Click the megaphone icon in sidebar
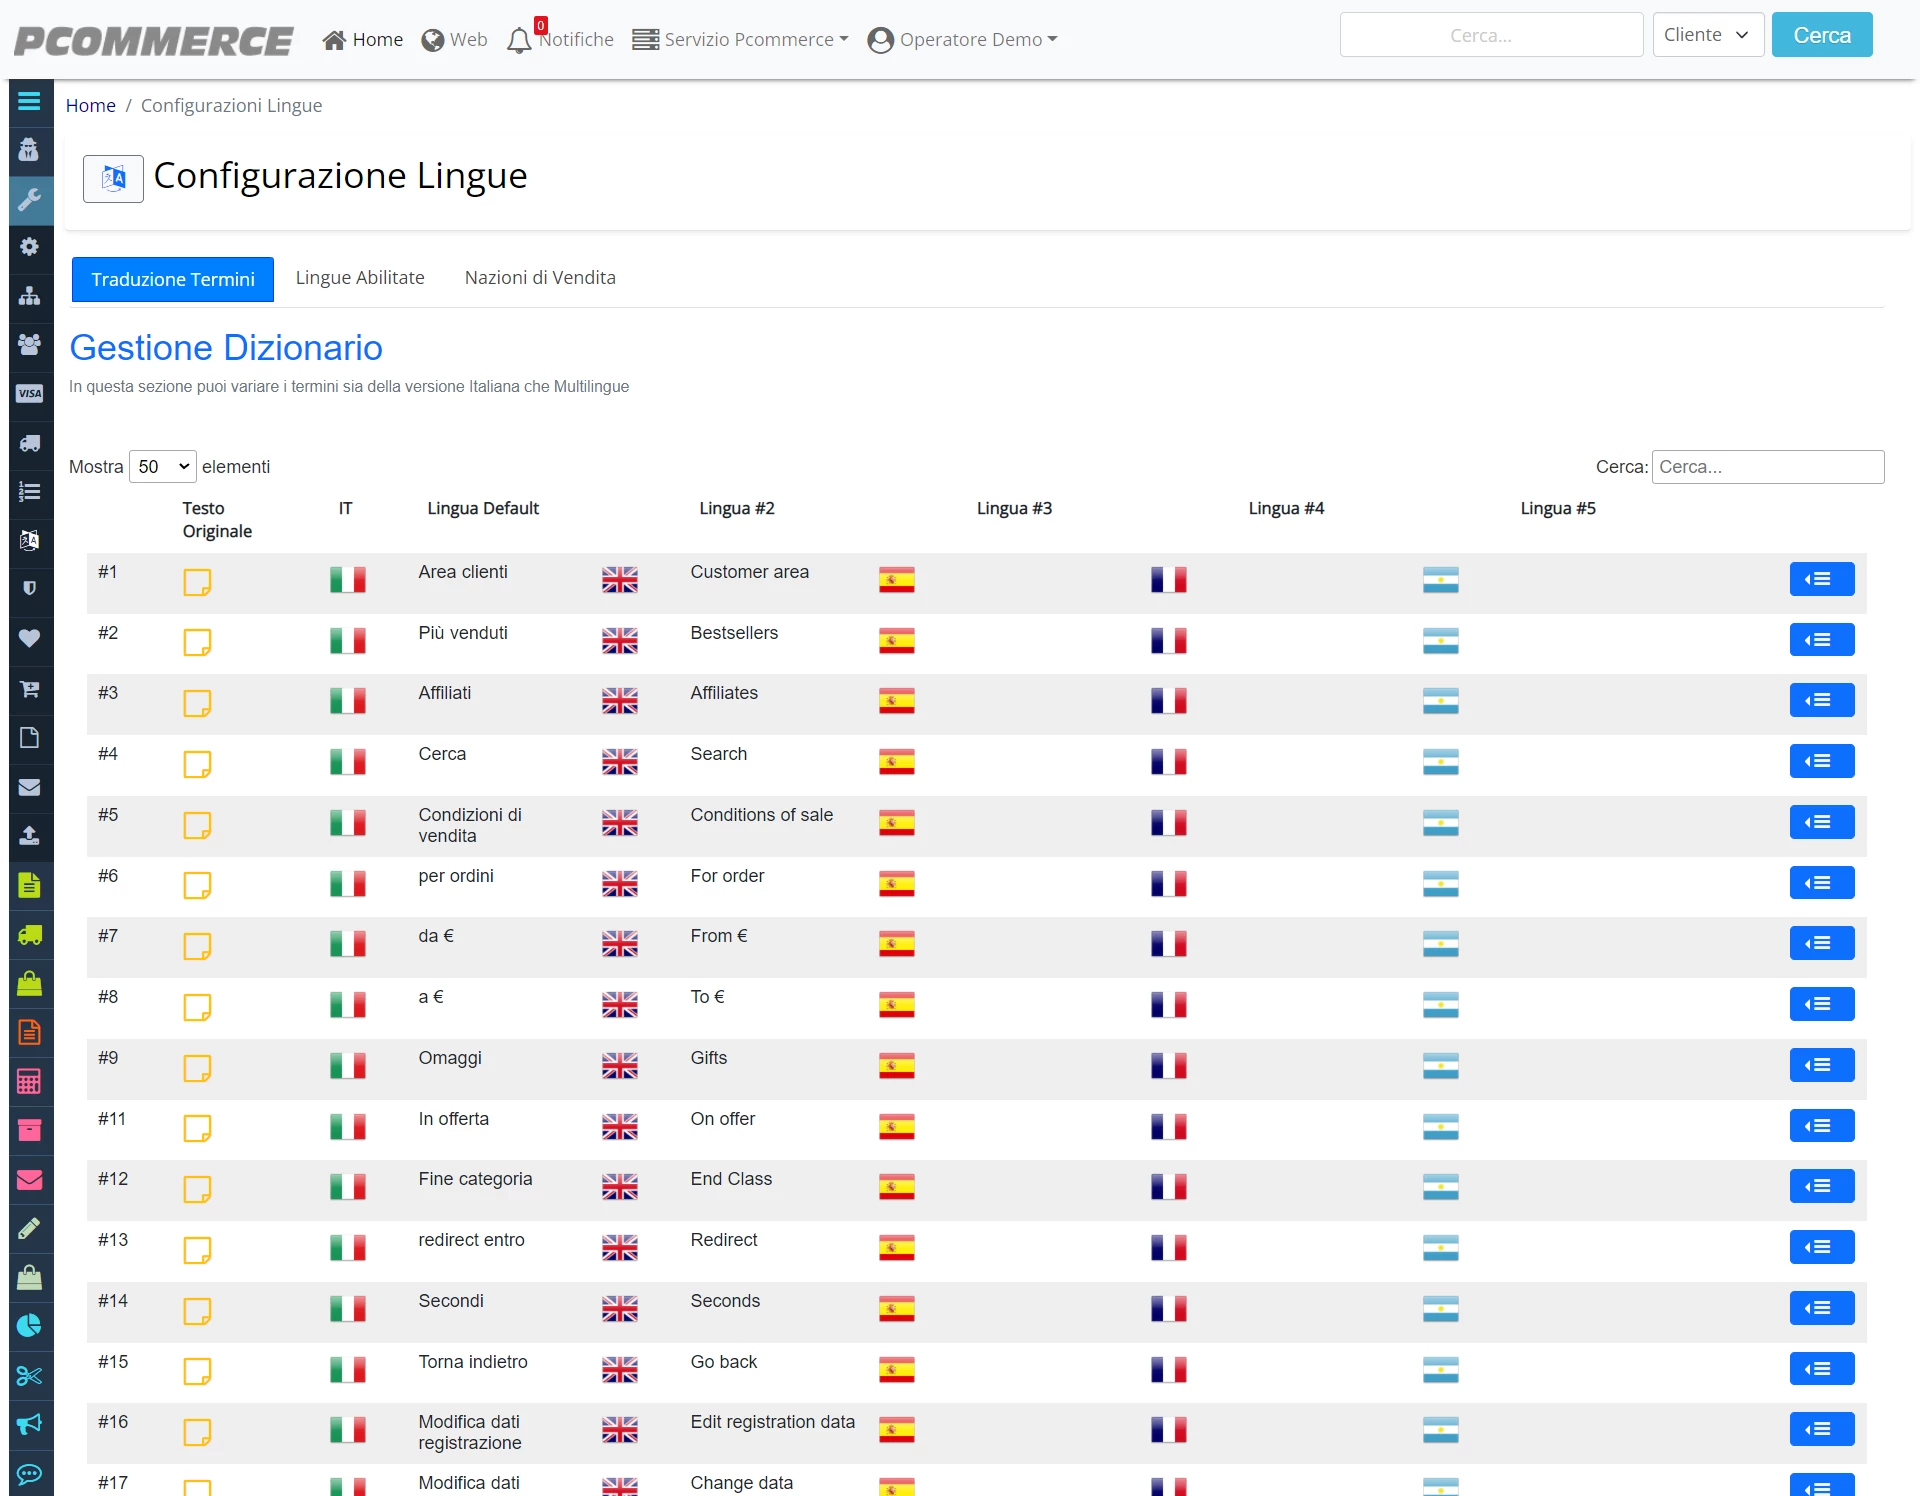 pyautogui.click(x=29, y=1424)
